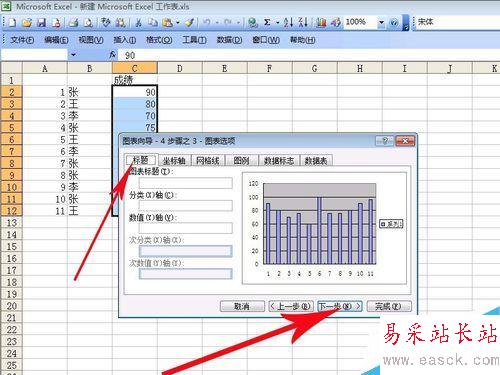
Task: Cut selection with scissors icon
Action: 138,22
